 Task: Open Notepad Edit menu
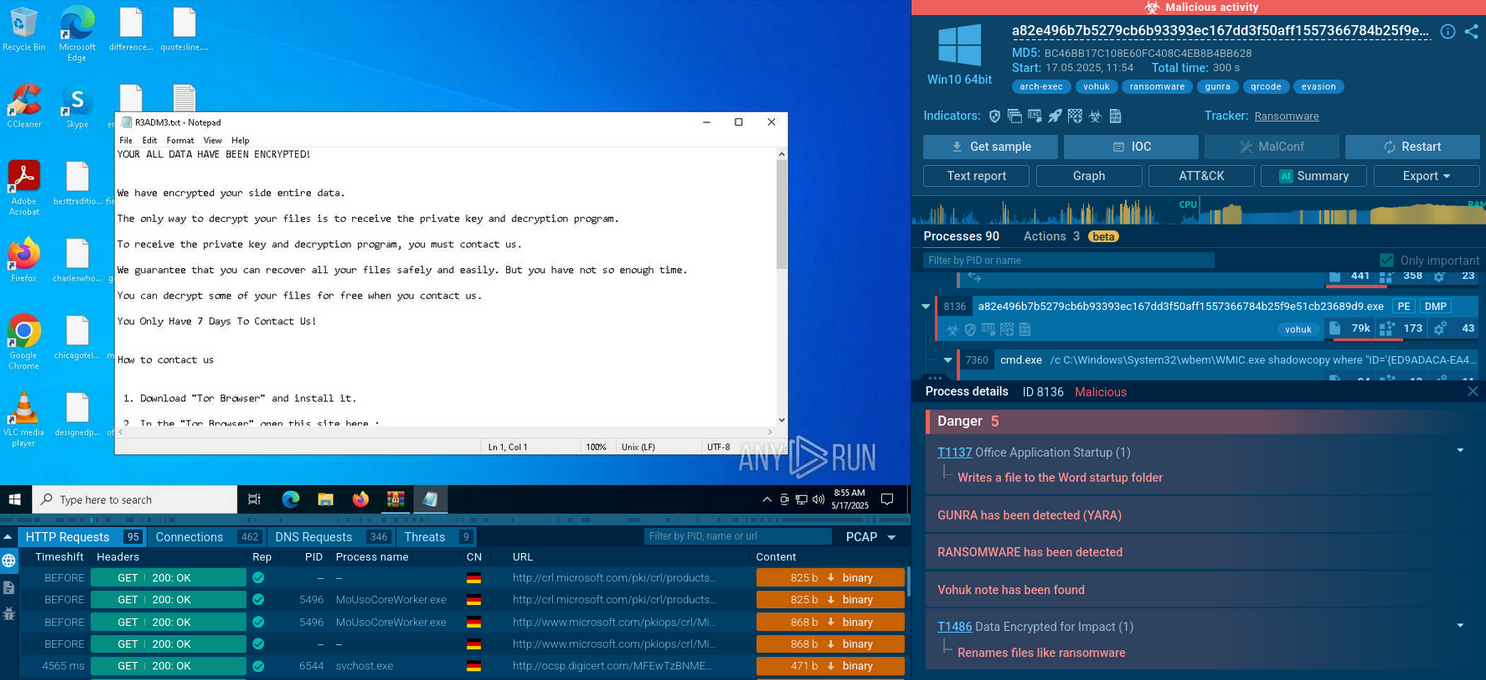pyautogui.click(x=149, y=140)
